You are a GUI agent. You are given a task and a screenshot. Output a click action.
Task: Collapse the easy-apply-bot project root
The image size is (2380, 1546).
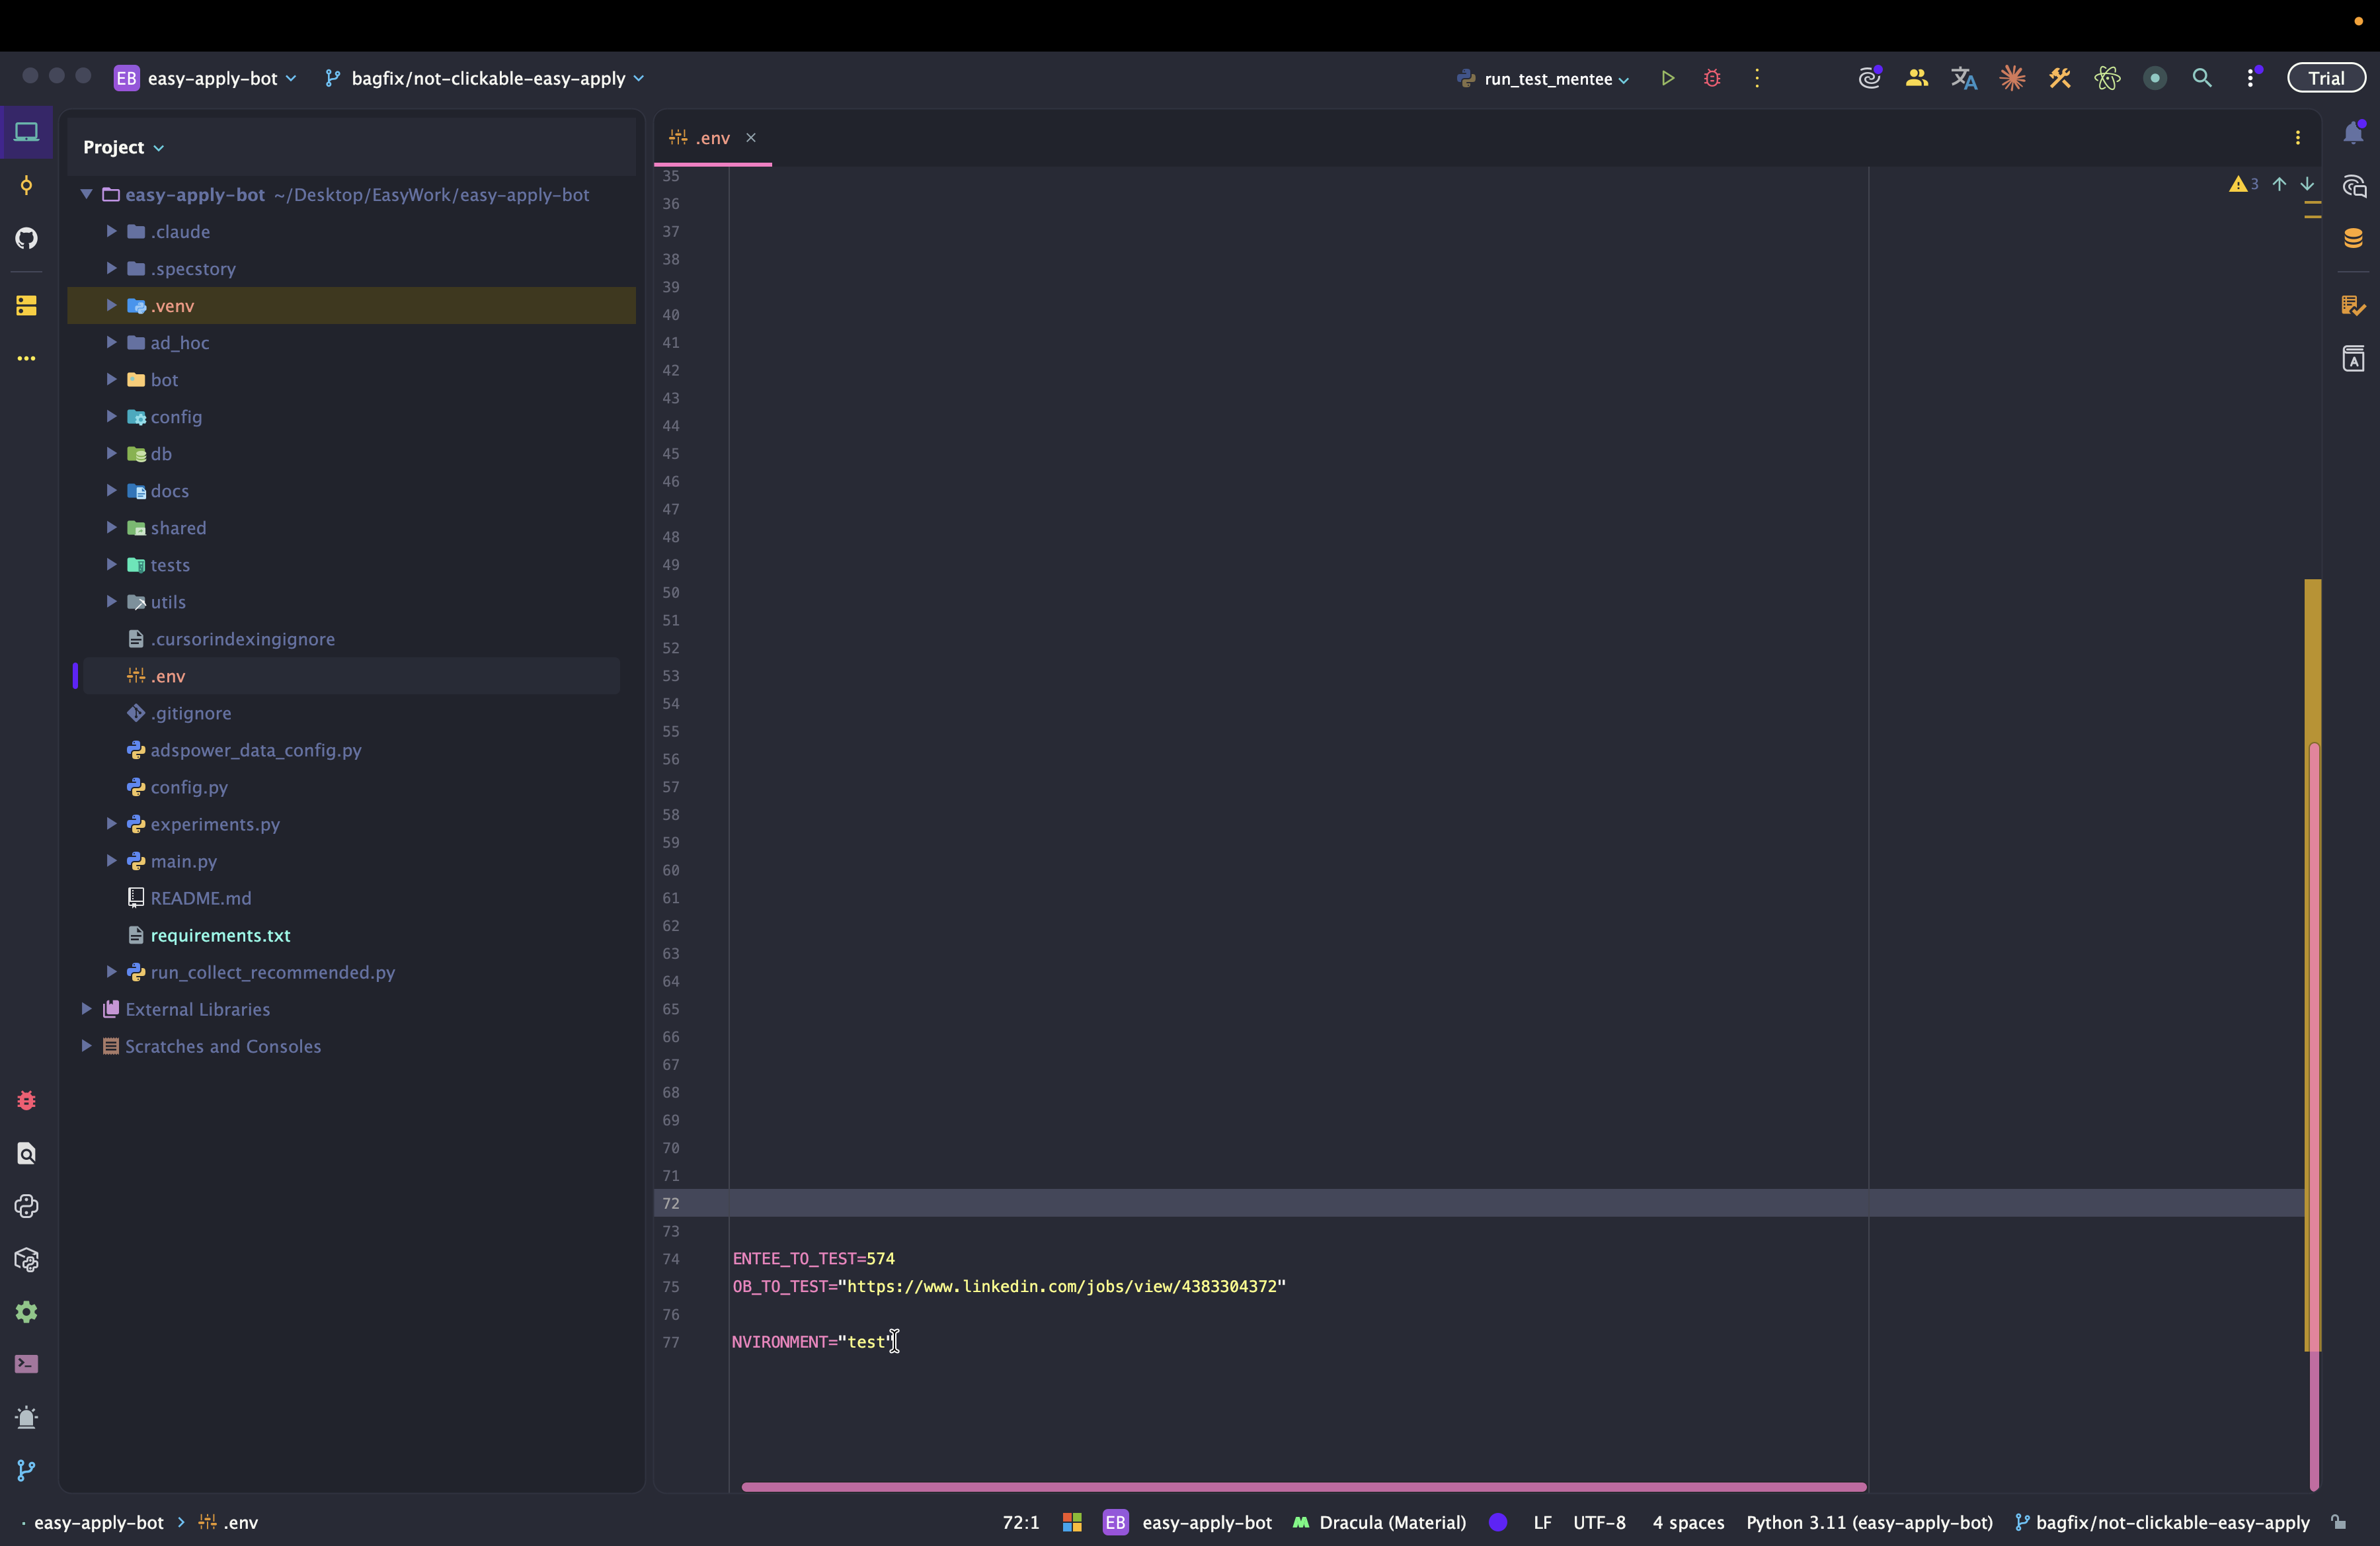87,194
